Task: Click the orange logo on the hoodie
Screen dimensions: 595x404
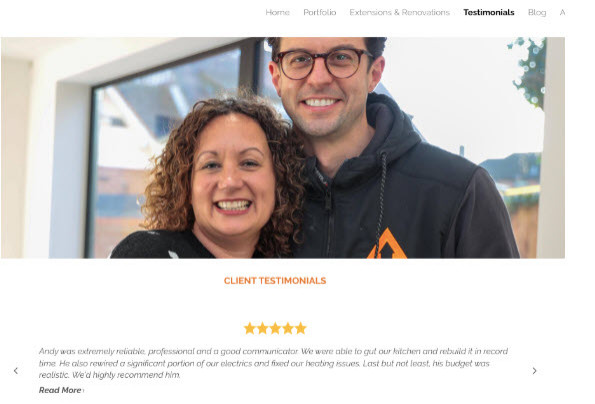Action: click(387, 244)
